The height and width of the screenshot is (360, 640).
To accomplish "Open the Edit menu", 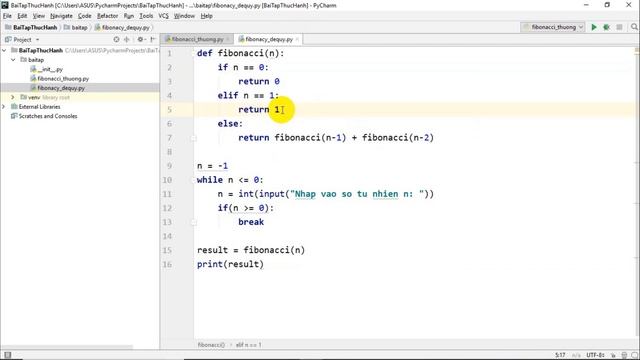I will 22,16.
